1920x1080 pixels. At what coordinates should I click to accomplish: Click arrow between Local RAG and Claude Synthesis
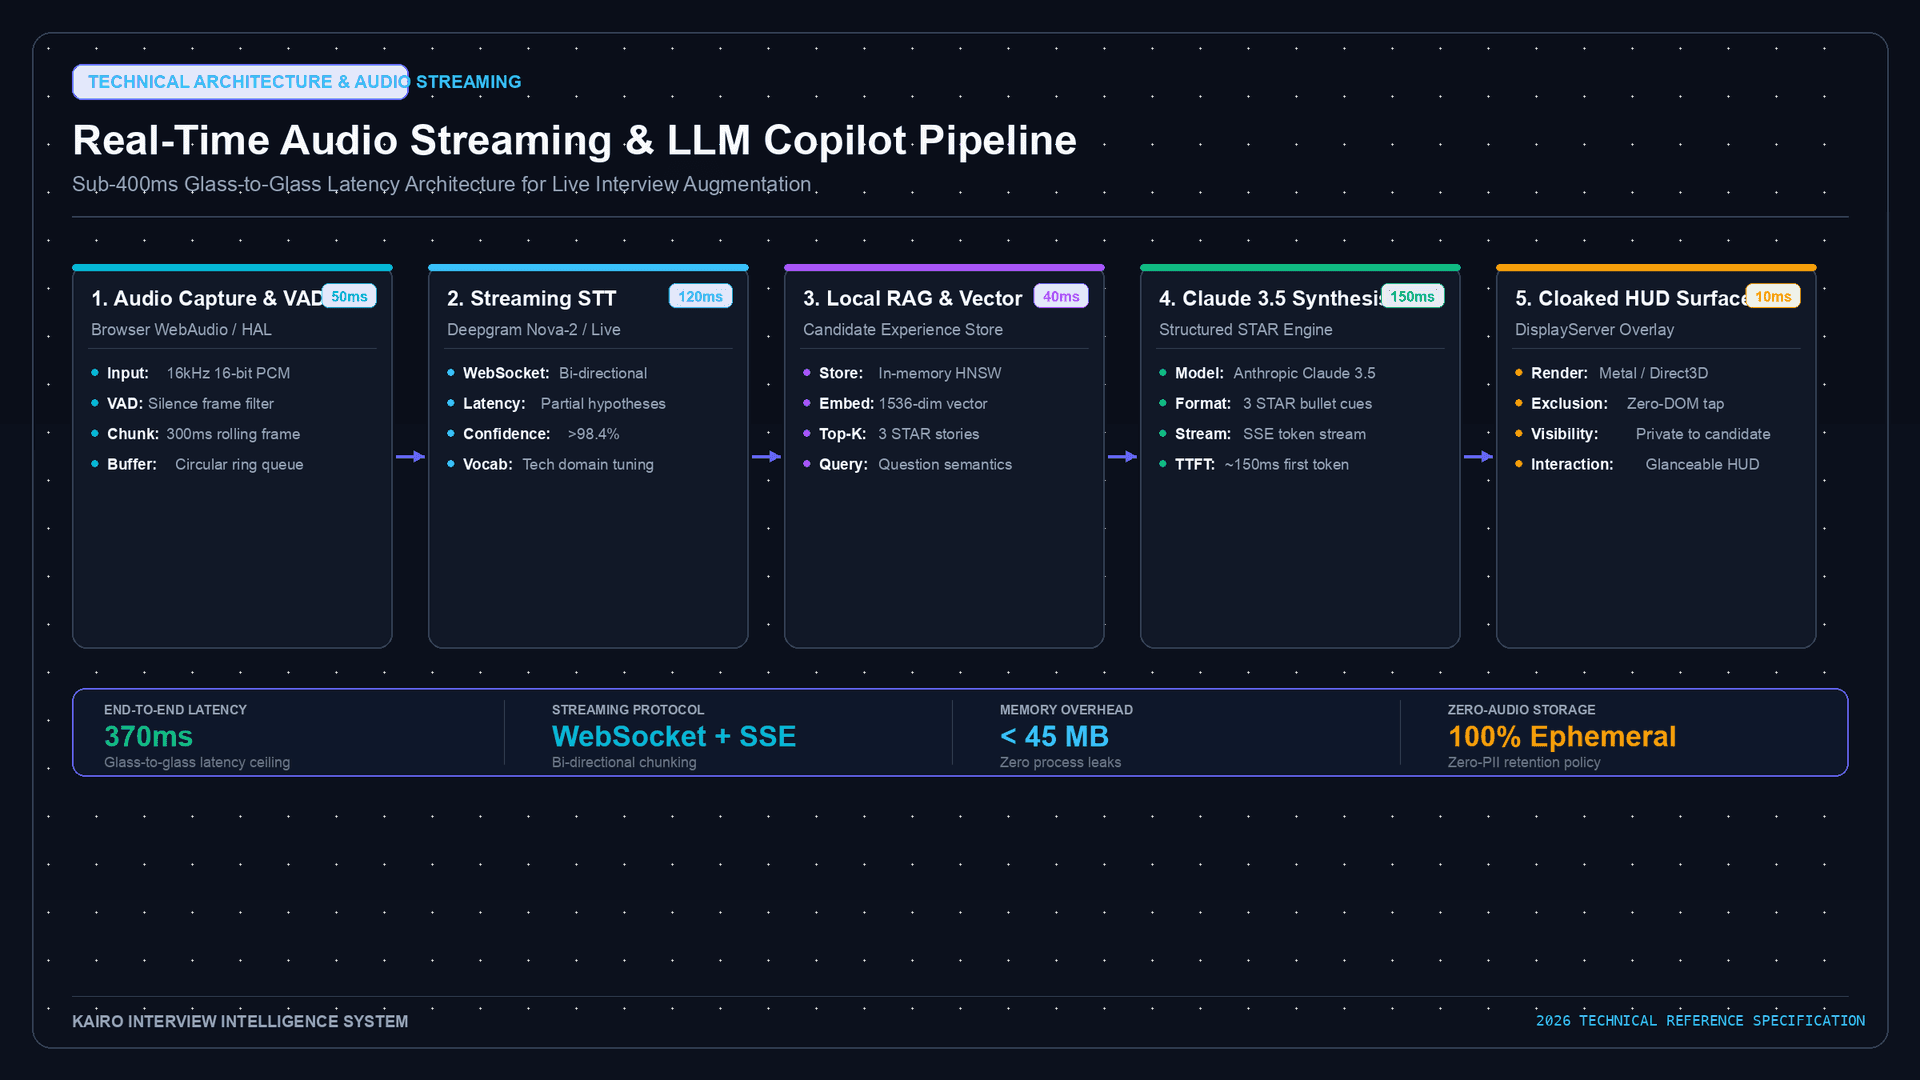click(1122, 456)
